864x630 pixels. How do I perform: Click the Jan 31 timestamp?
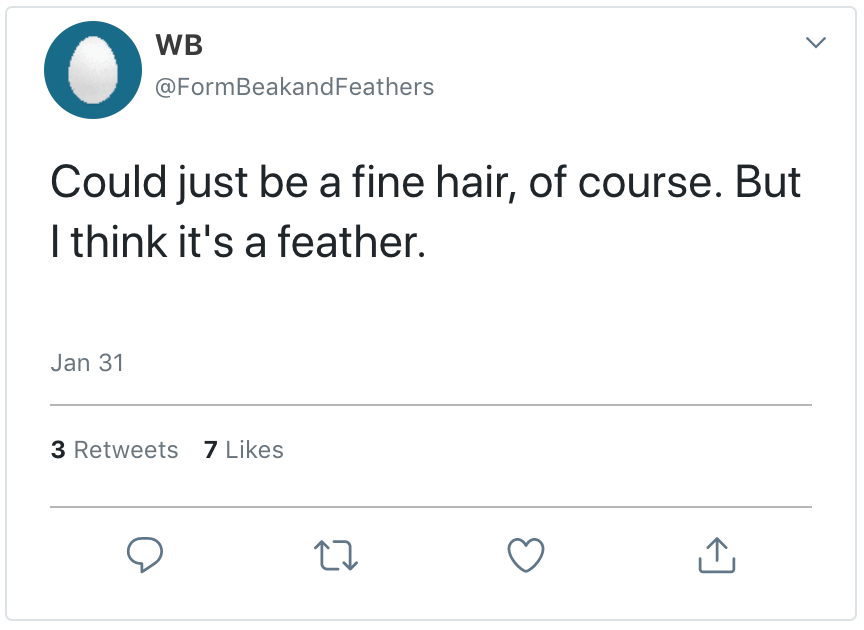tap(87, 362)
